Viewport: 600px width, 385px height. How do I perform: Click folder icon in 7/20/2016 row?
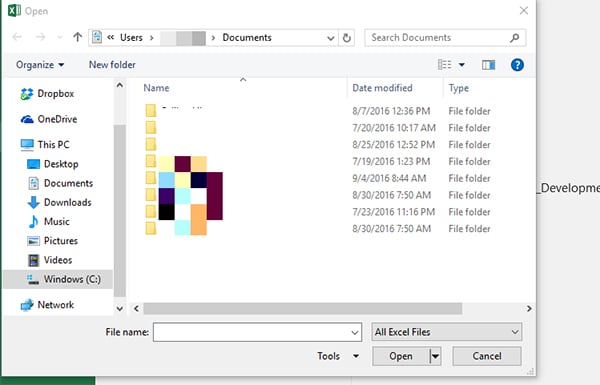(151, 127)
